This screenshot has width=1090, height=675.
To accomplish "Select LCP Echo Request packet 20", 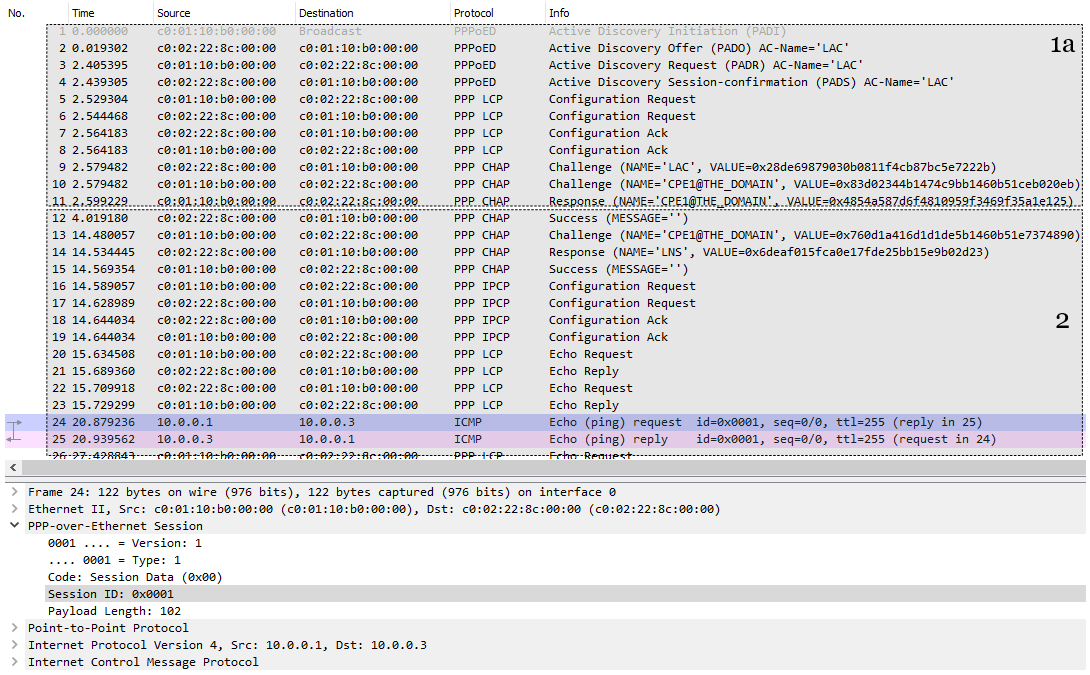I will click(x=564, y=354).
